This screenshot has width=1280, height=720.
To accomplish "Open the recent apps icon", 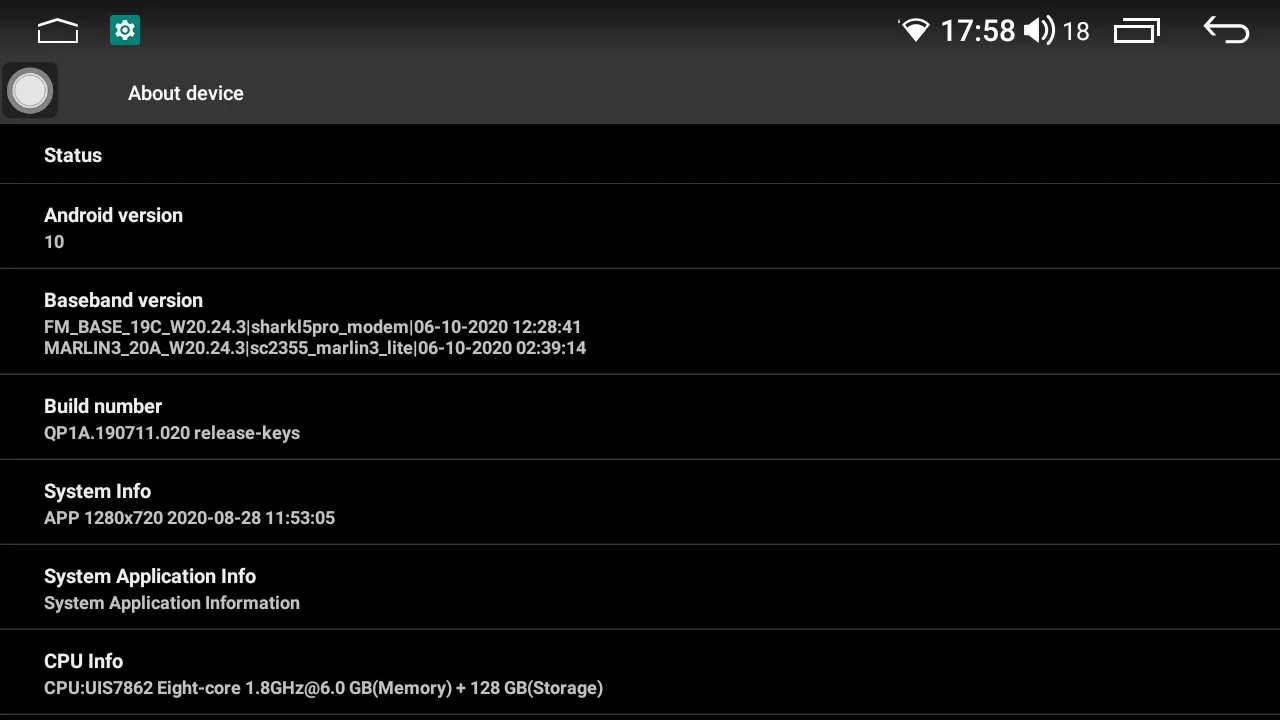I will pyautogui.click(x=1137, y=31).
